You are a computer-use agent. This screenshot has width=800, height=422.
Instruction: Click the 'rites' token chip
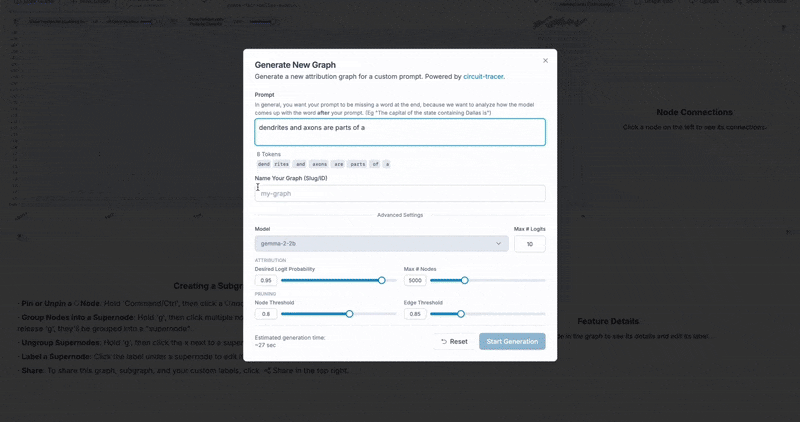point(282,164)
